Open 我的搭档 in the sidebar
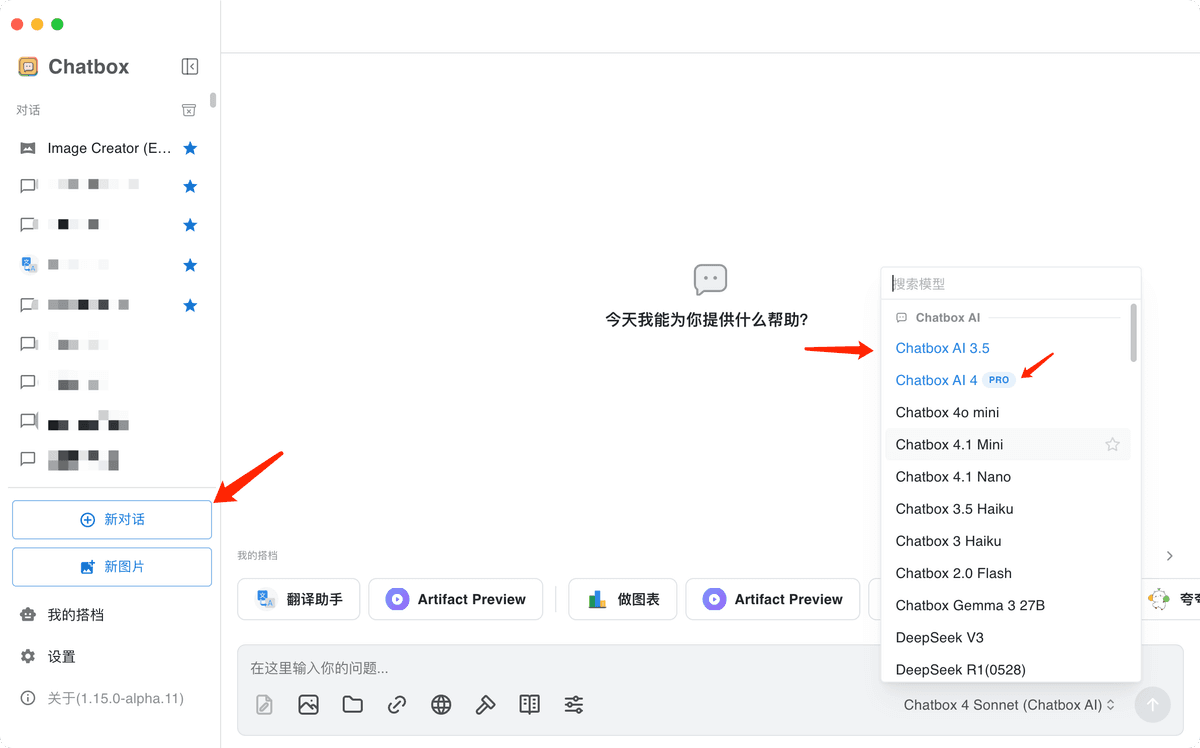This screenshot has width=1200, height=748. [68, 614]
